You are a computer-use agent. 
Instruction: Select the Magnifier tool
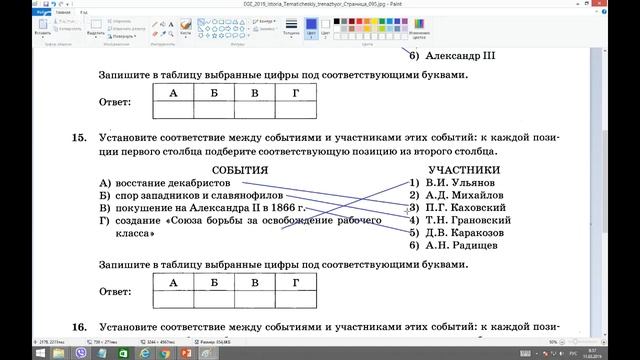pos(171,34)
